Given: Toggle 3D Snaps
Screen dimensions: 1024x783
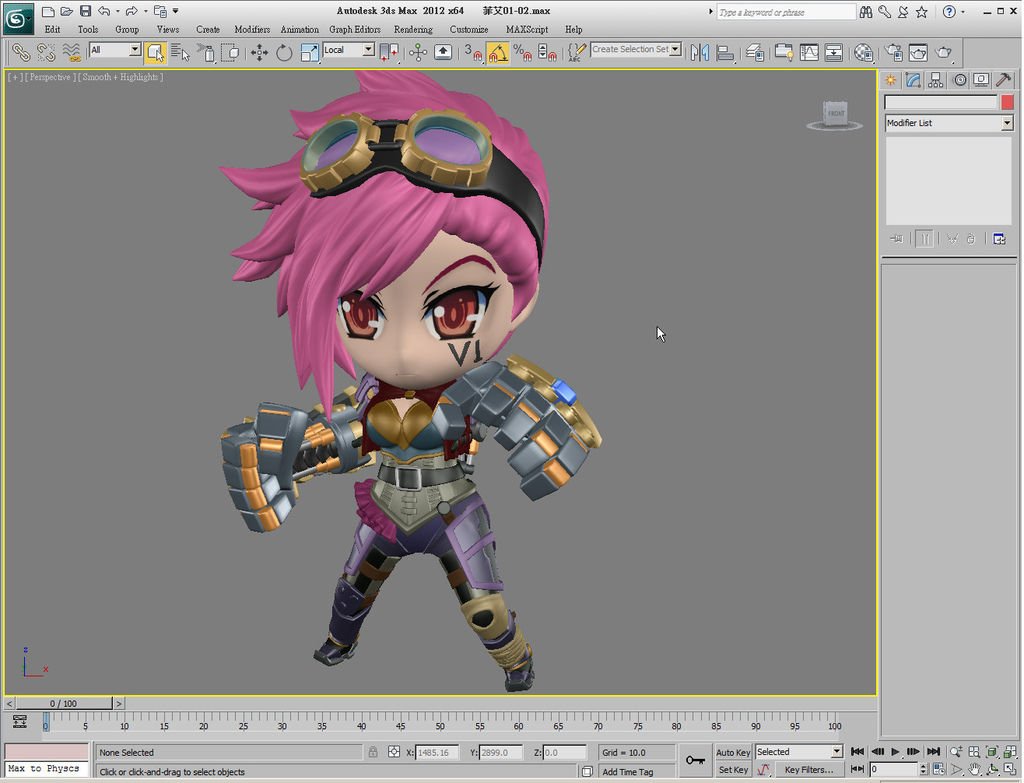Looking at the screenshot, I should (x=473, y=52).
